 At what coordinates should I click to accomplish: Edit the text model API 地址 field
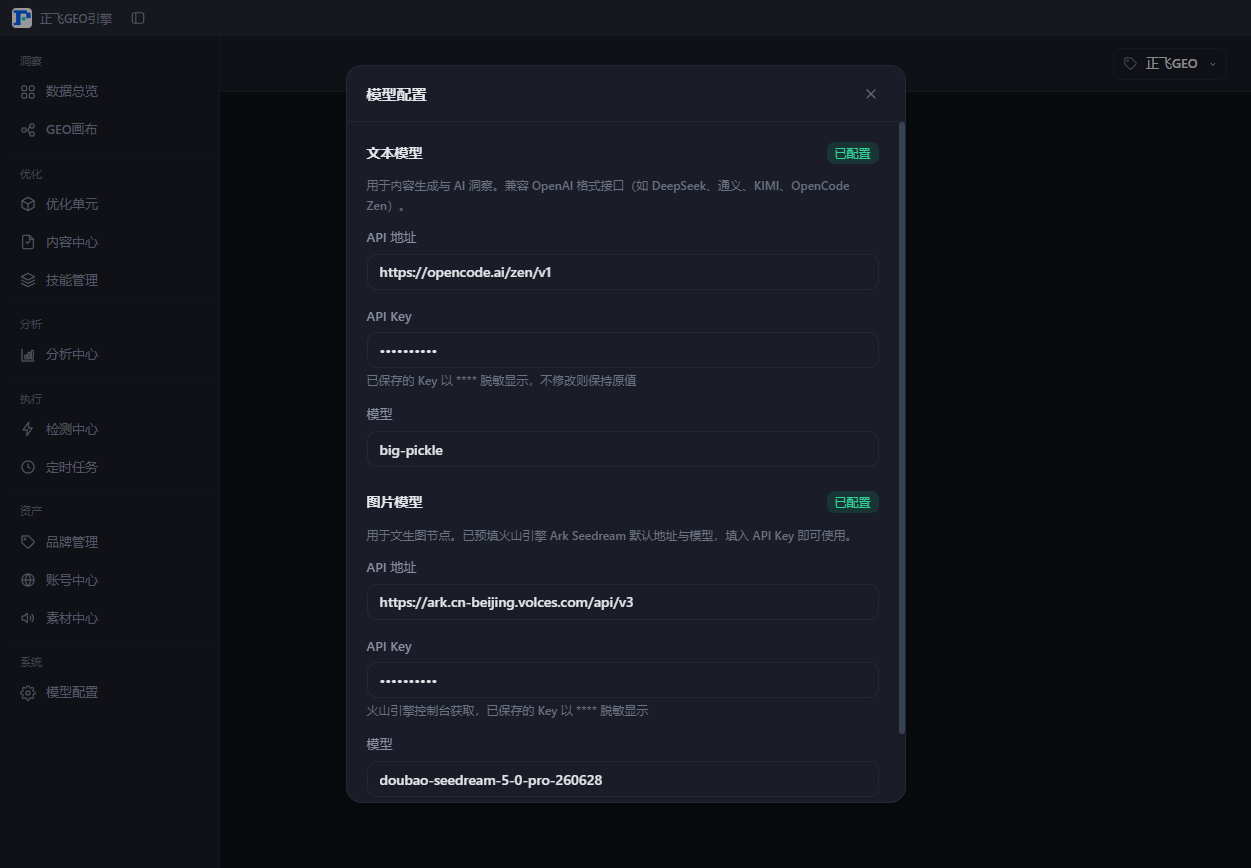coord(622,272)
